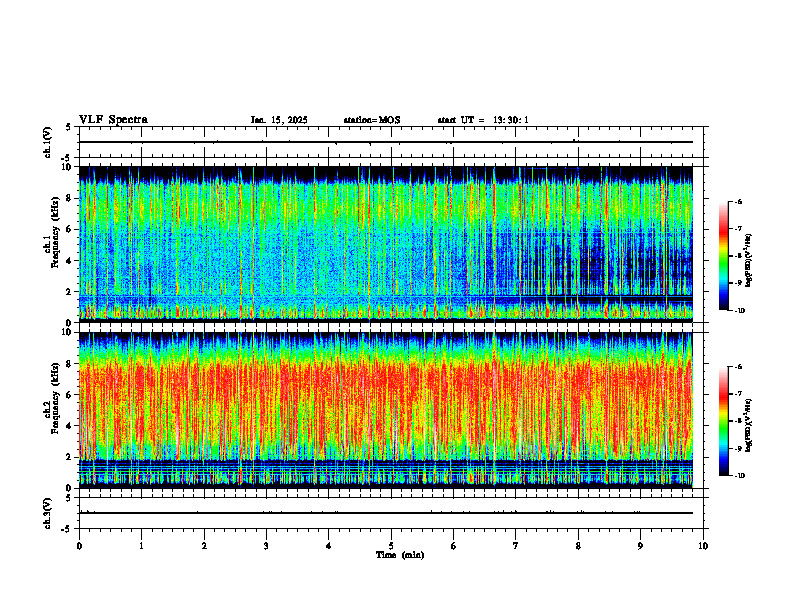Click the "5" tick on the ch.1(V) axis
Screen dimensions: 792x612
tap(69, 127)
